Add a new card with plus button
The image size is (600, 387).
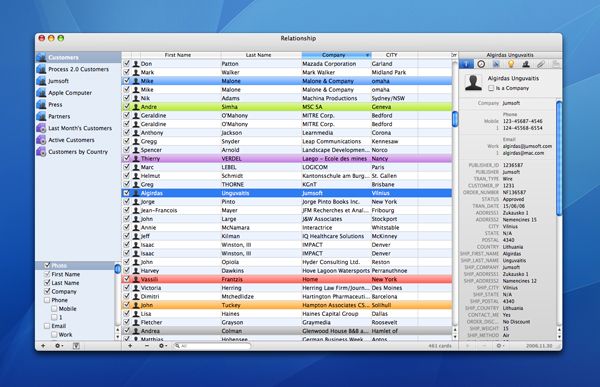coord(130,346)
